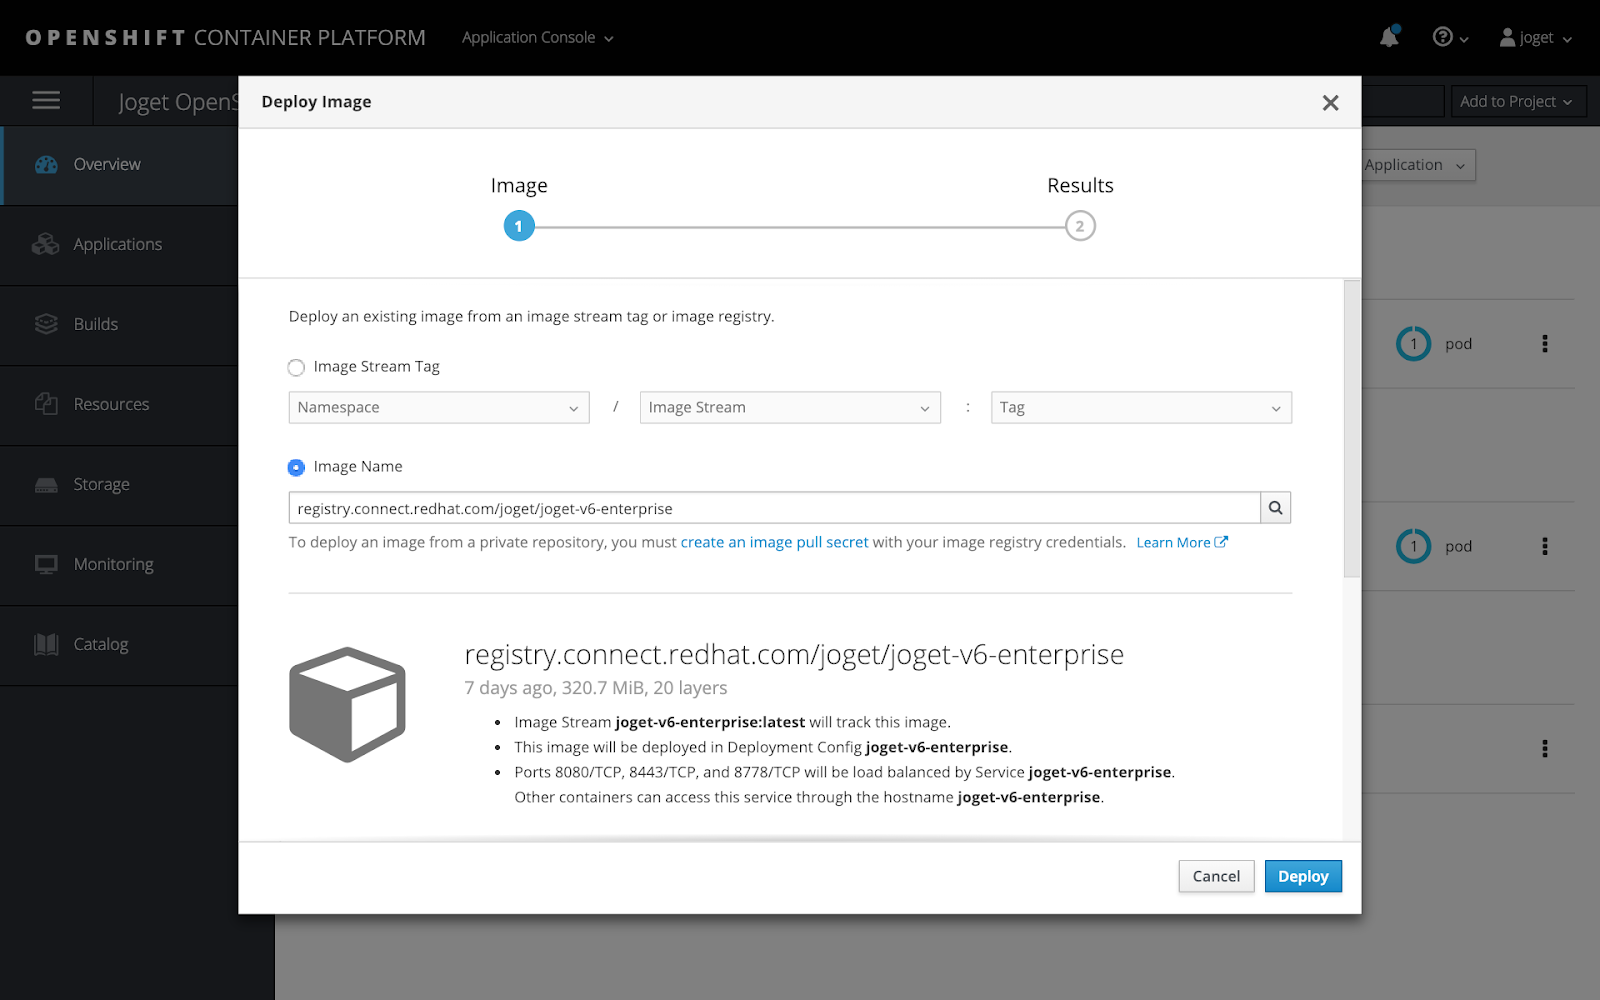Open kebab menu for third deployment row

[x=1545, y=749]
